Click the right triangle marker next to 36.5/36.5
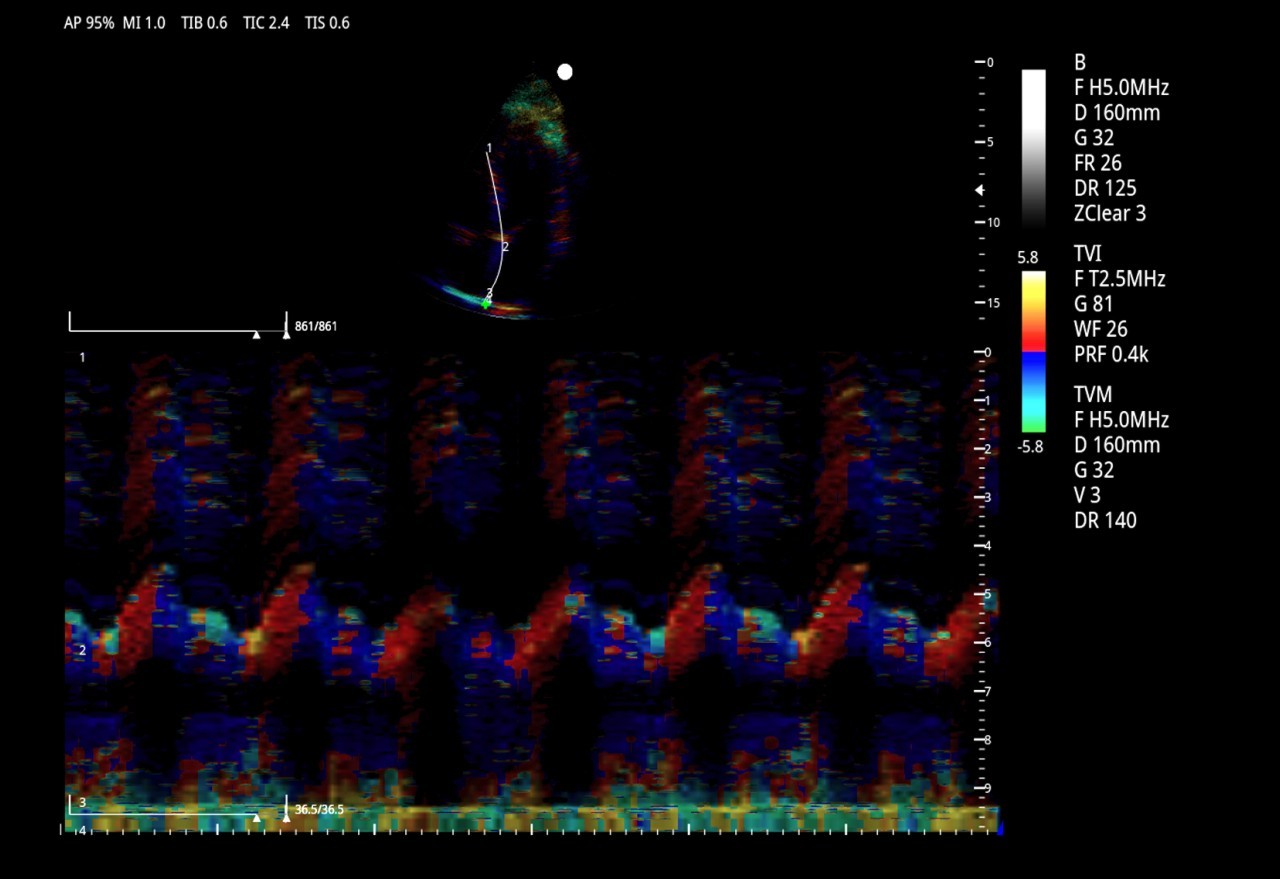 287,818
